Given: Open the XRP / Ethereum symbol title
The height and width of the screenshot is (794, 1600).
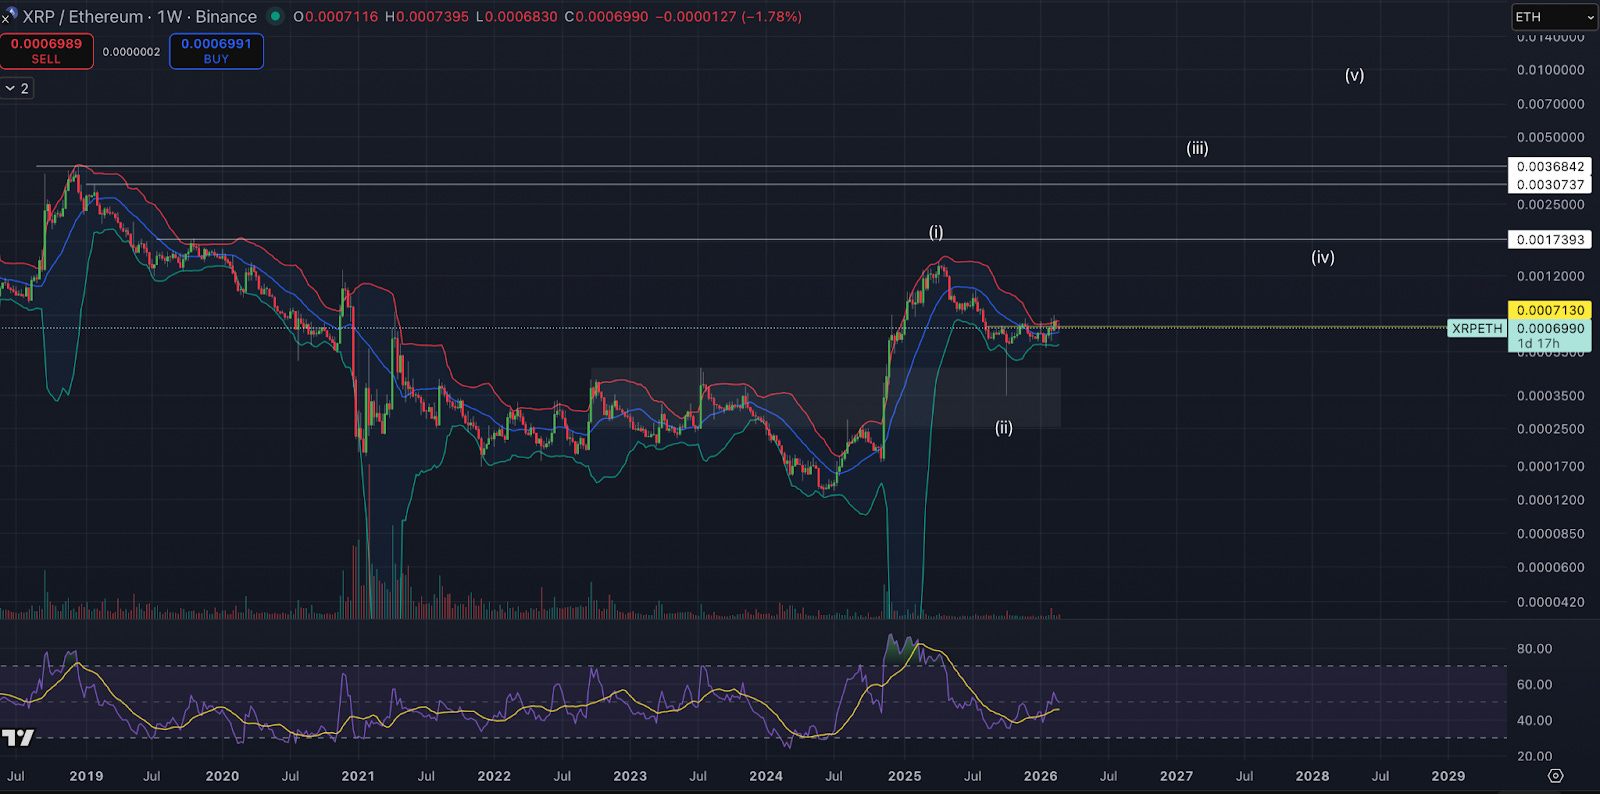Looking at the screenshot, I should [x=140, y=17].
